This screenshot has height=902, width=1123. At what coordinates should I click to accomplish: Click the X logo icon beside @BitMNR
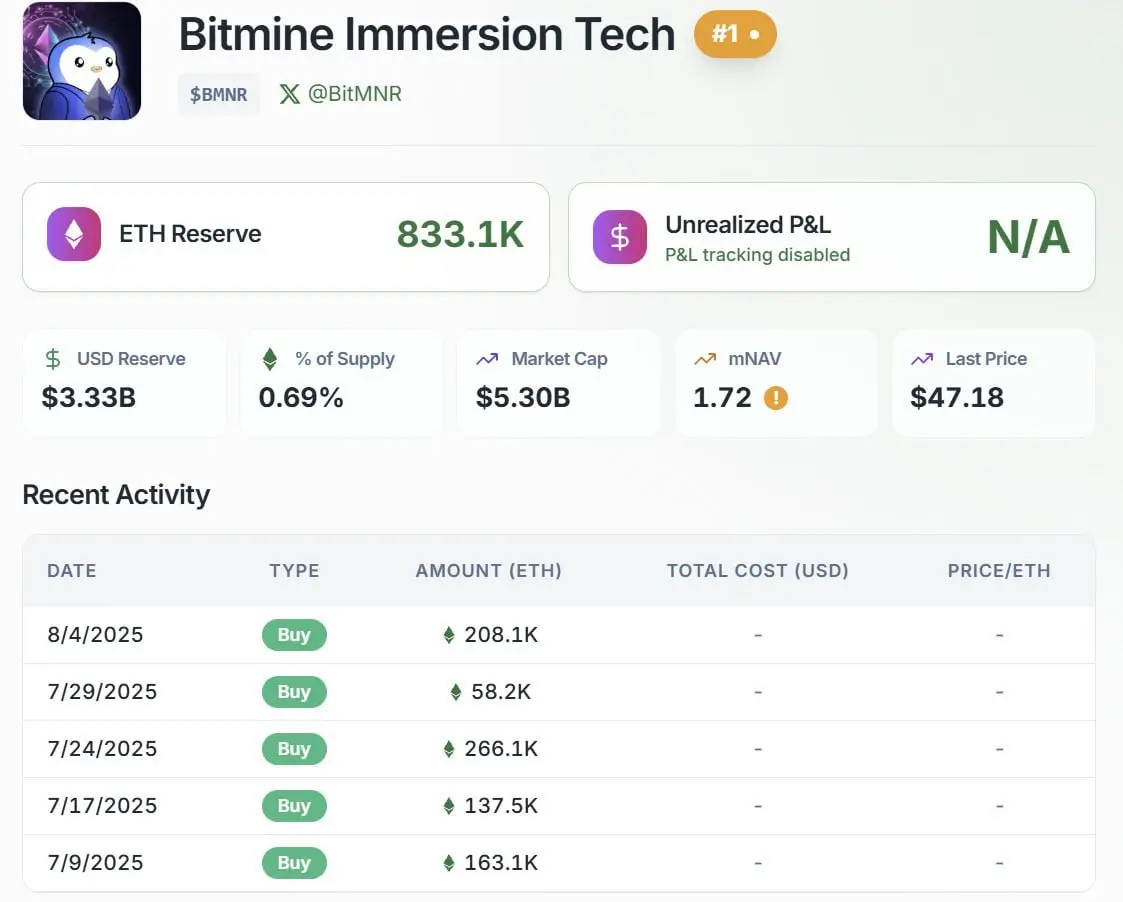pos(289,94)
